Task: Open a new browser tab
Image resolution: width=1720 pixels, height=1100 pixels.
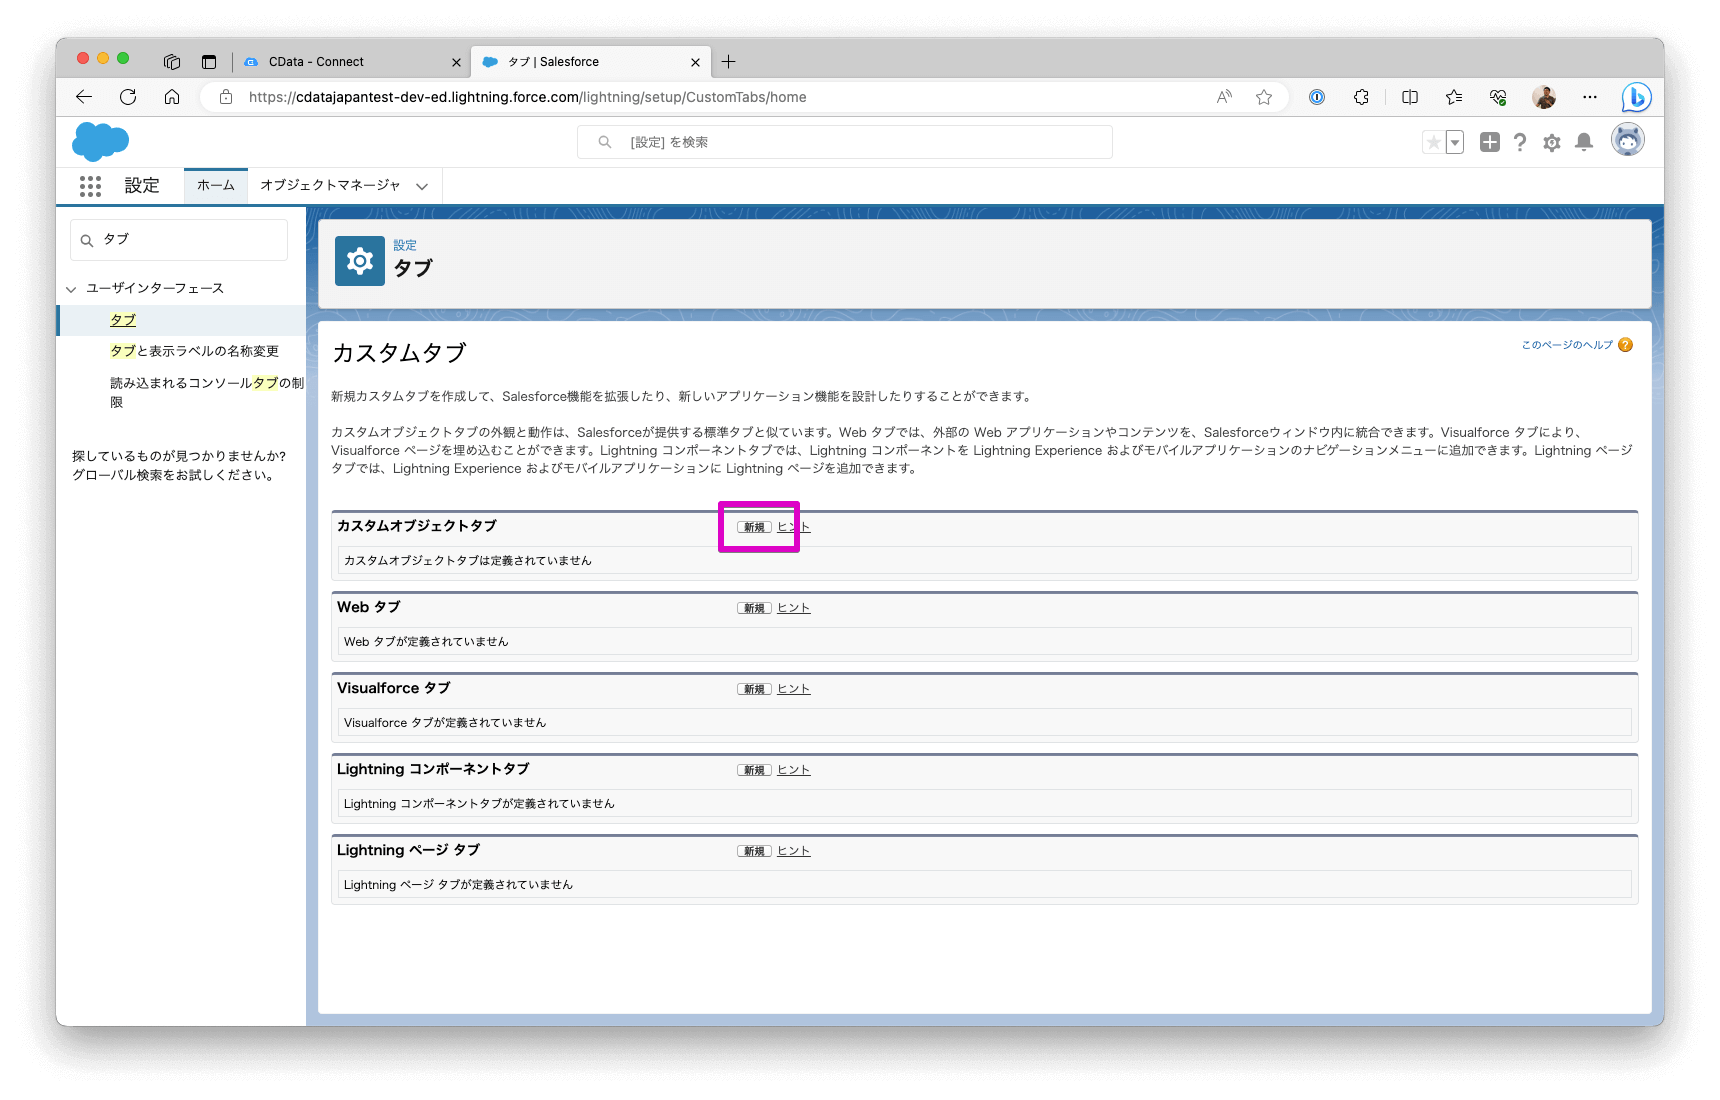Action: (x=729, y=62)
